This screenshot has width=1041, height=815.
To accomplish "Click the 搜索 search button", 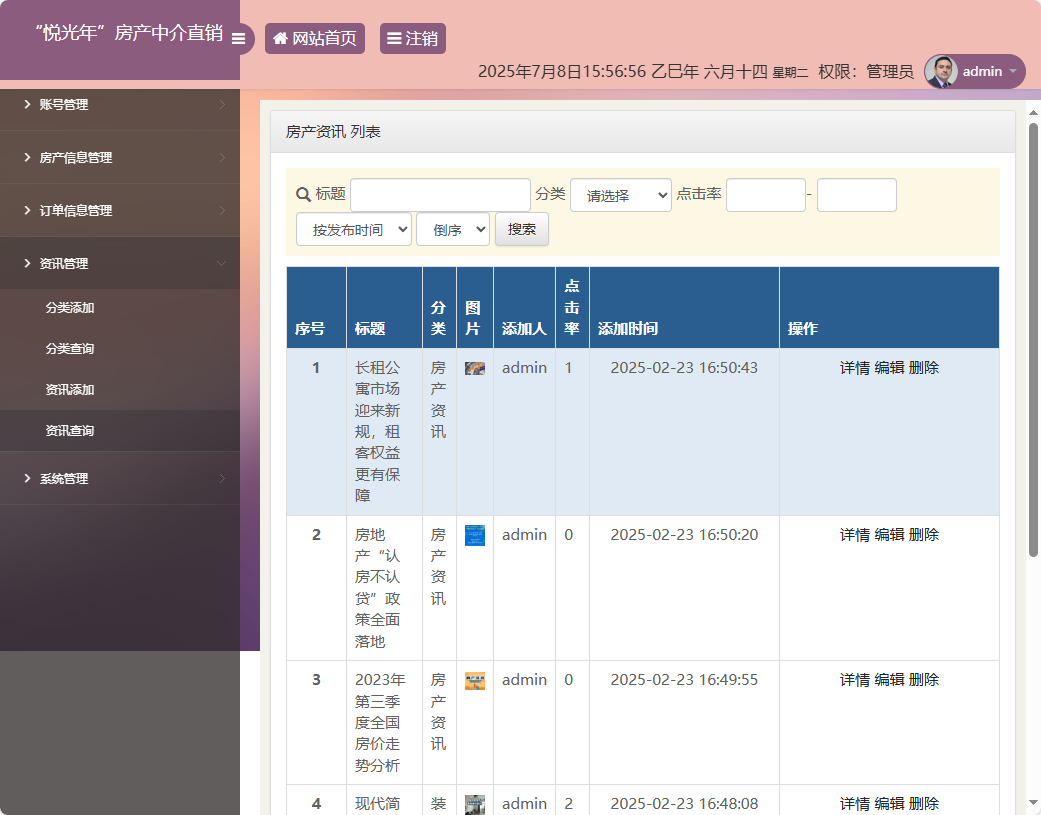I will coord(521,228).
